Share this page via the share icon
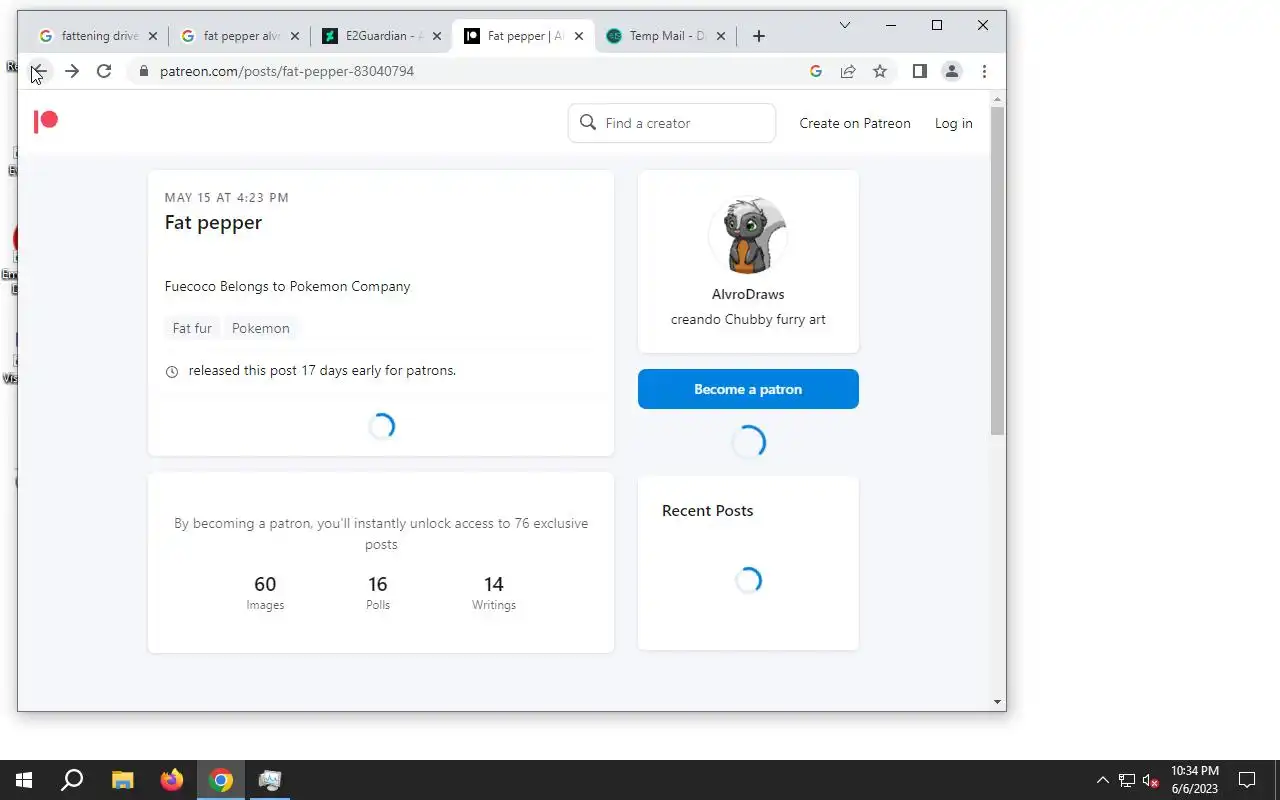The image size is (1280, 800). point(848,71)
